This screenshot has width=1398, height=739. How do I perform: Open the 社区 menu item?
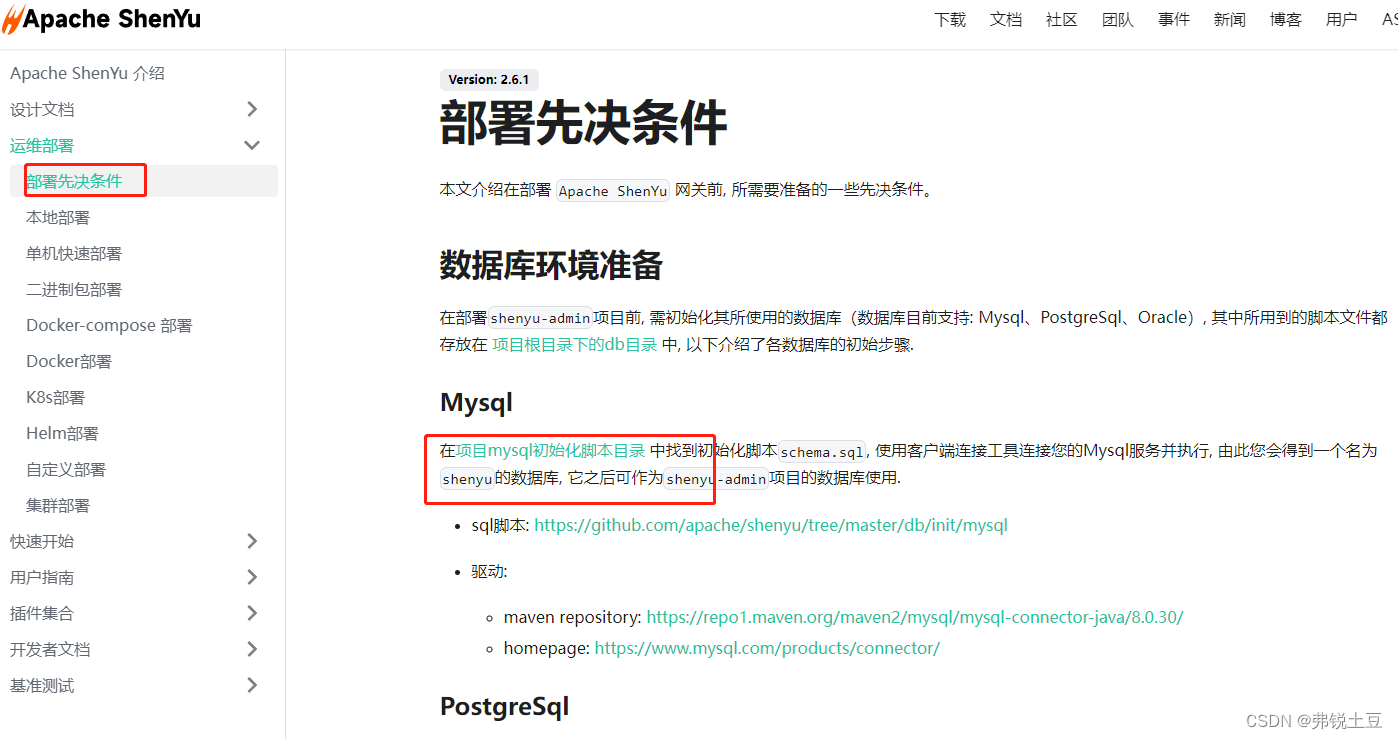1061,18
